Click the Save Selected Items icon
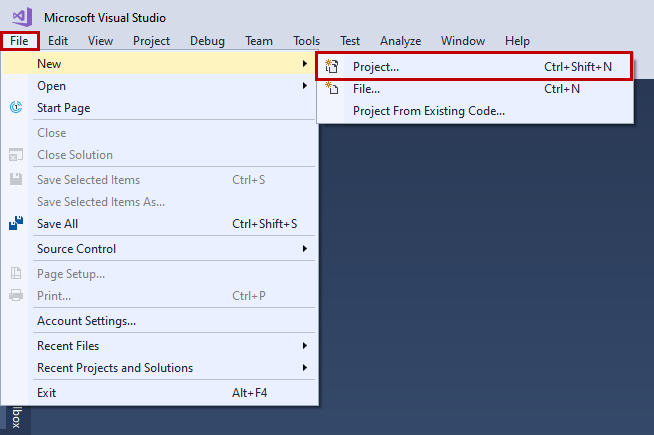The width and height of the screenshot is (654, 435). pos(16,180)
